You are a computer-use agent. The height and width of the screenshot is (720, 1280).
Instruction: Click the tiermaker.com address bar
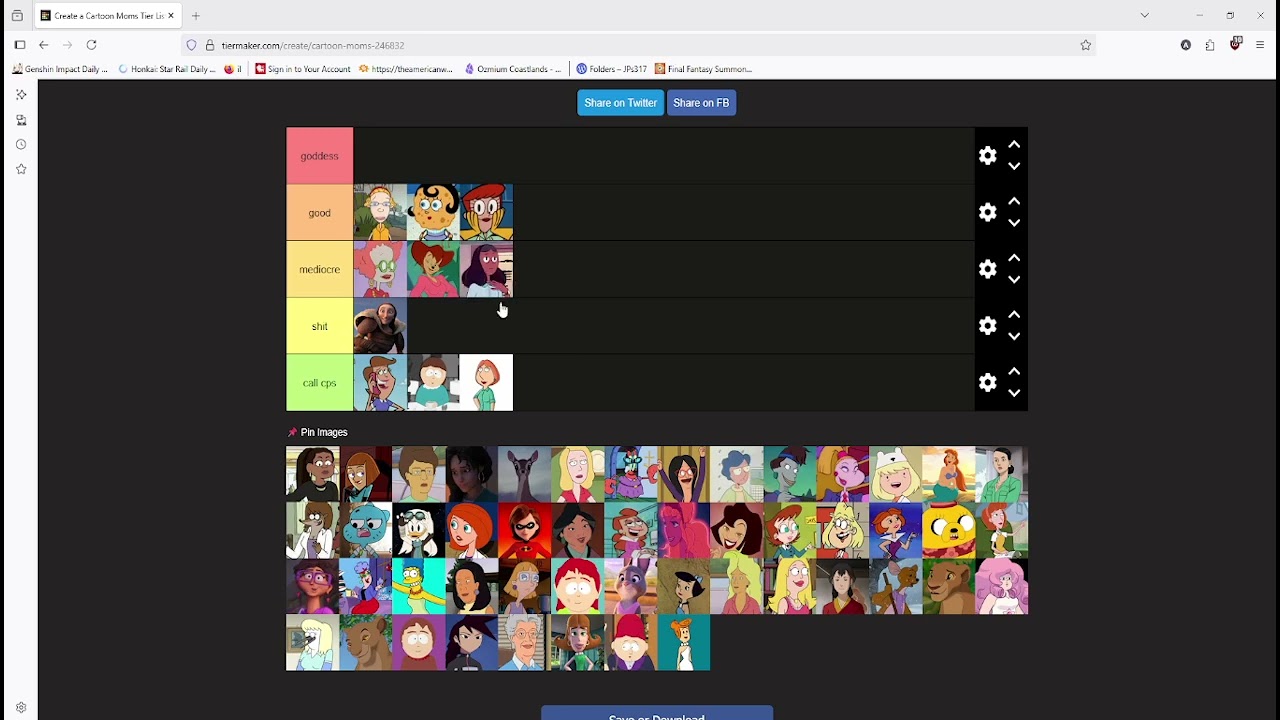[640, 45]
